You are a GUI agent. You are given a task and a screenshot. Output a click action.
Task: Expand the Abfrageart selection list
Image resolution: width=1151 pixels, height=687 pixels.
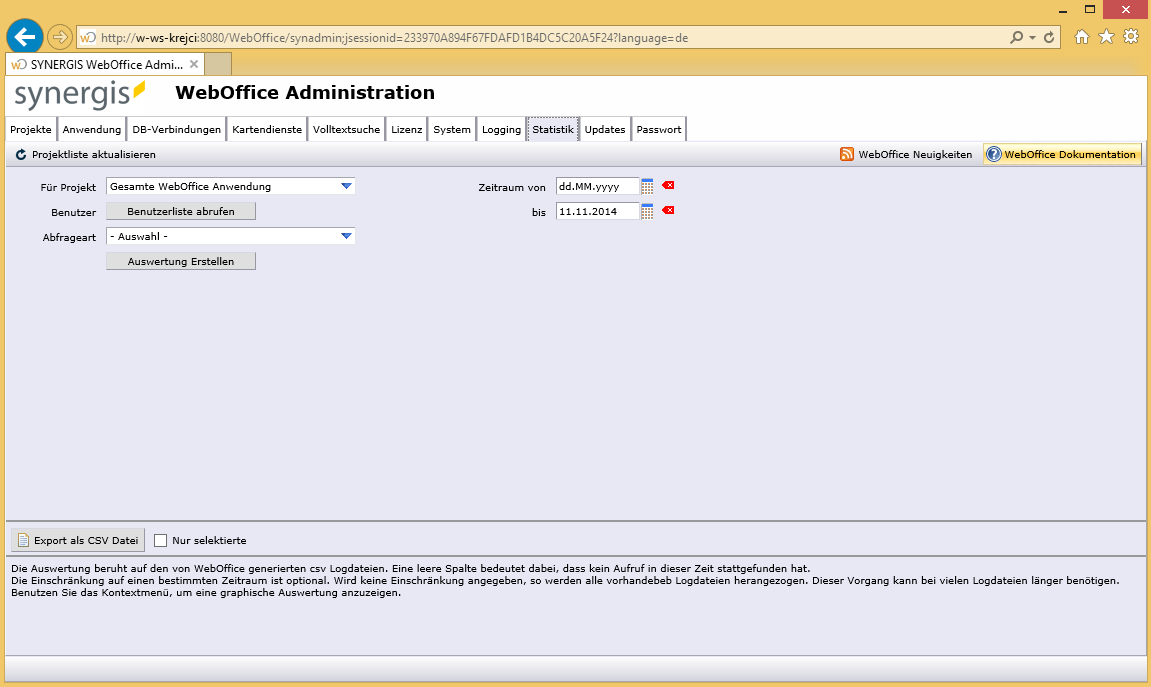[348, 236]
